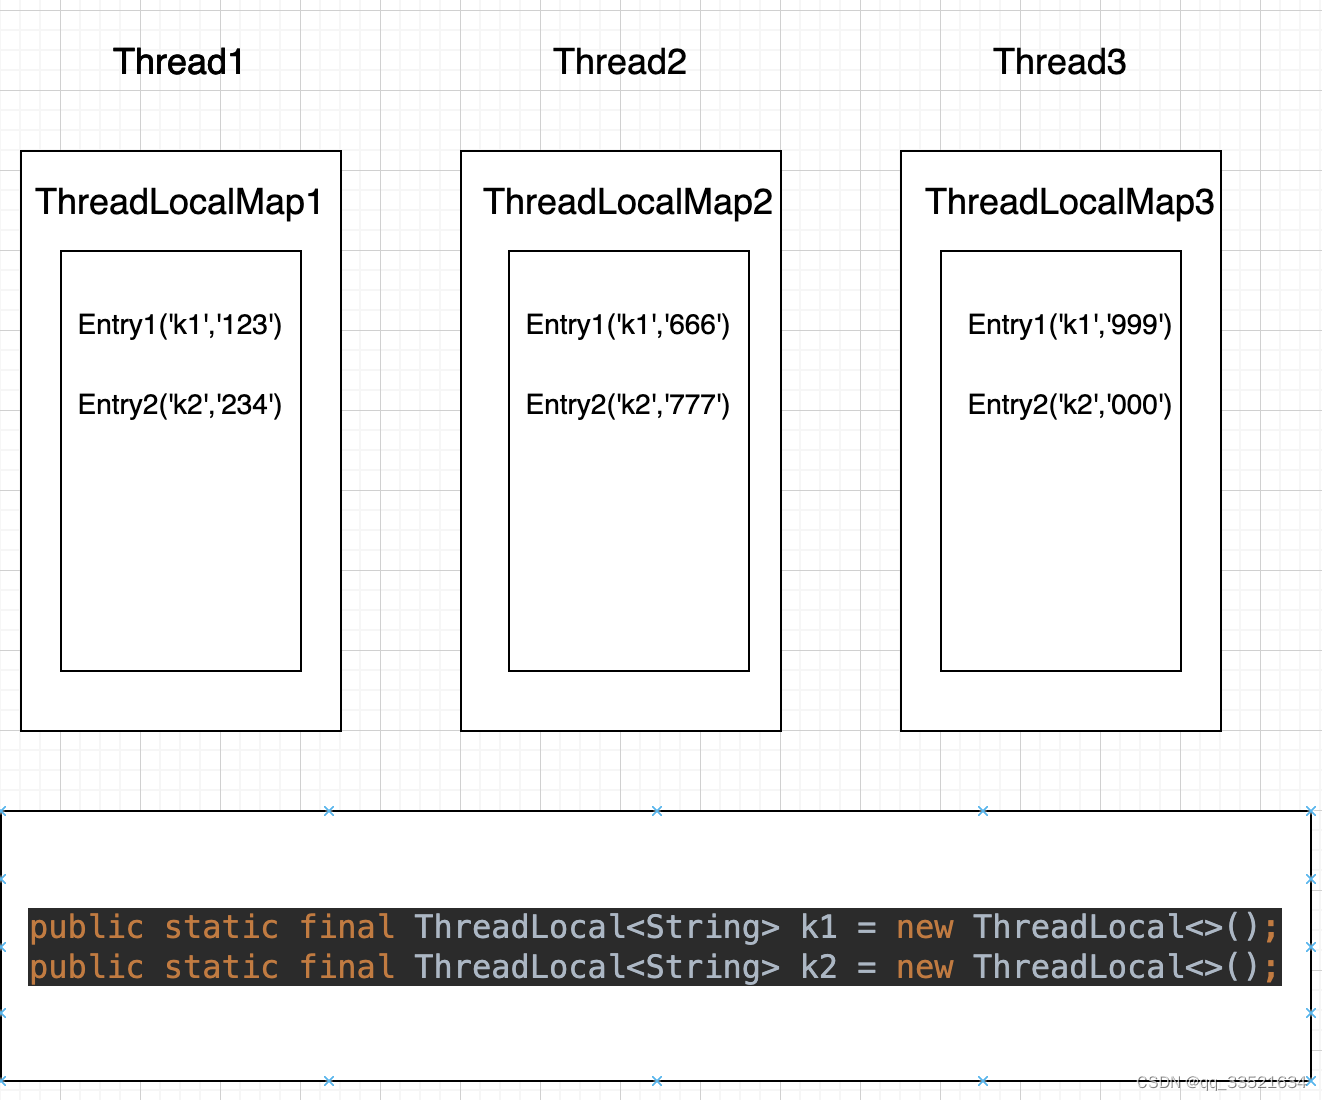The image size is (1322, 1100).
Task: Select the Thread2 title label
Action: click(x=620, y=62)
